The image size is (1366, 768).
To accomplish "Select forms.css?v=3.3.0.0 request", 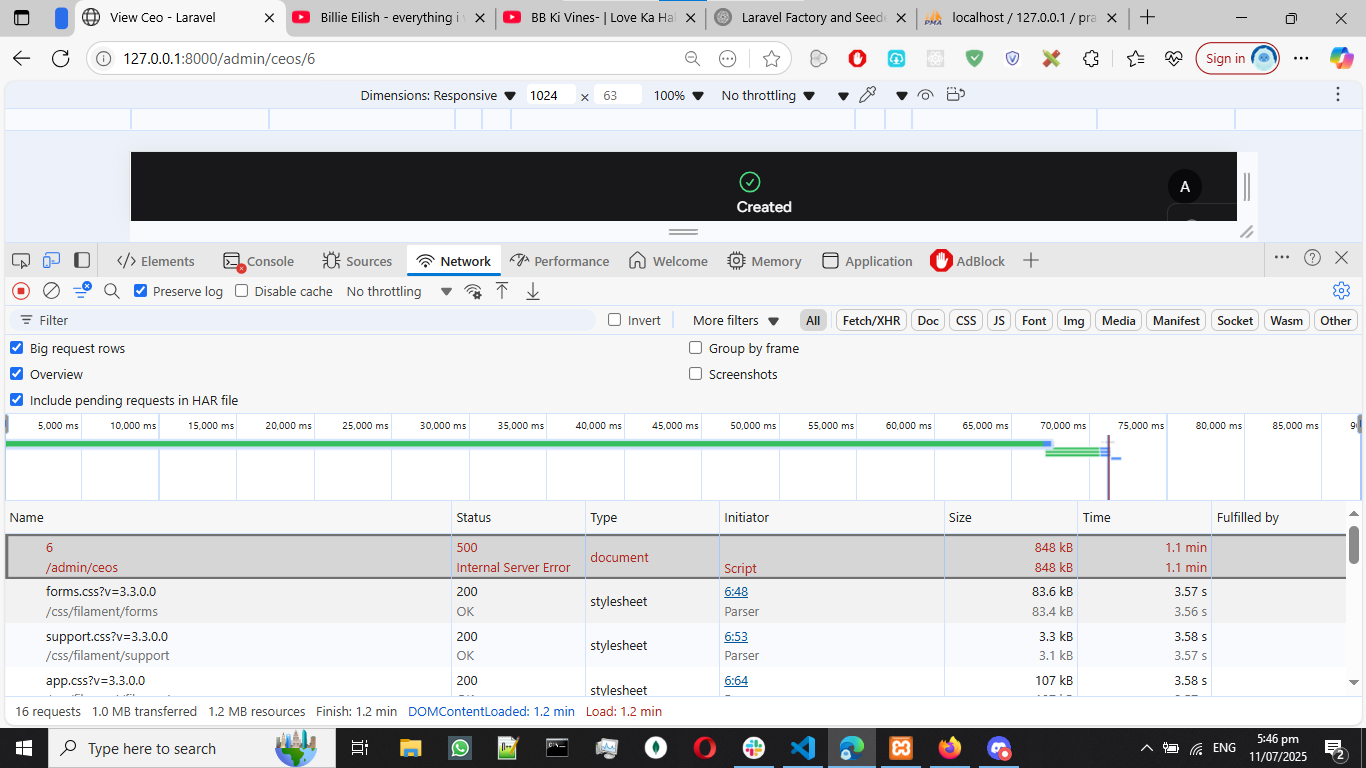I will (x=676, y=601).
